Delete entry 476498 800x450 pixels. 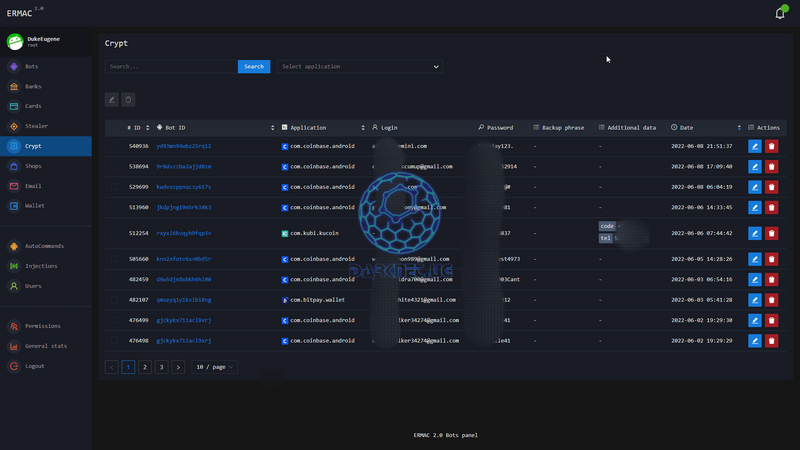click(771, 341)
